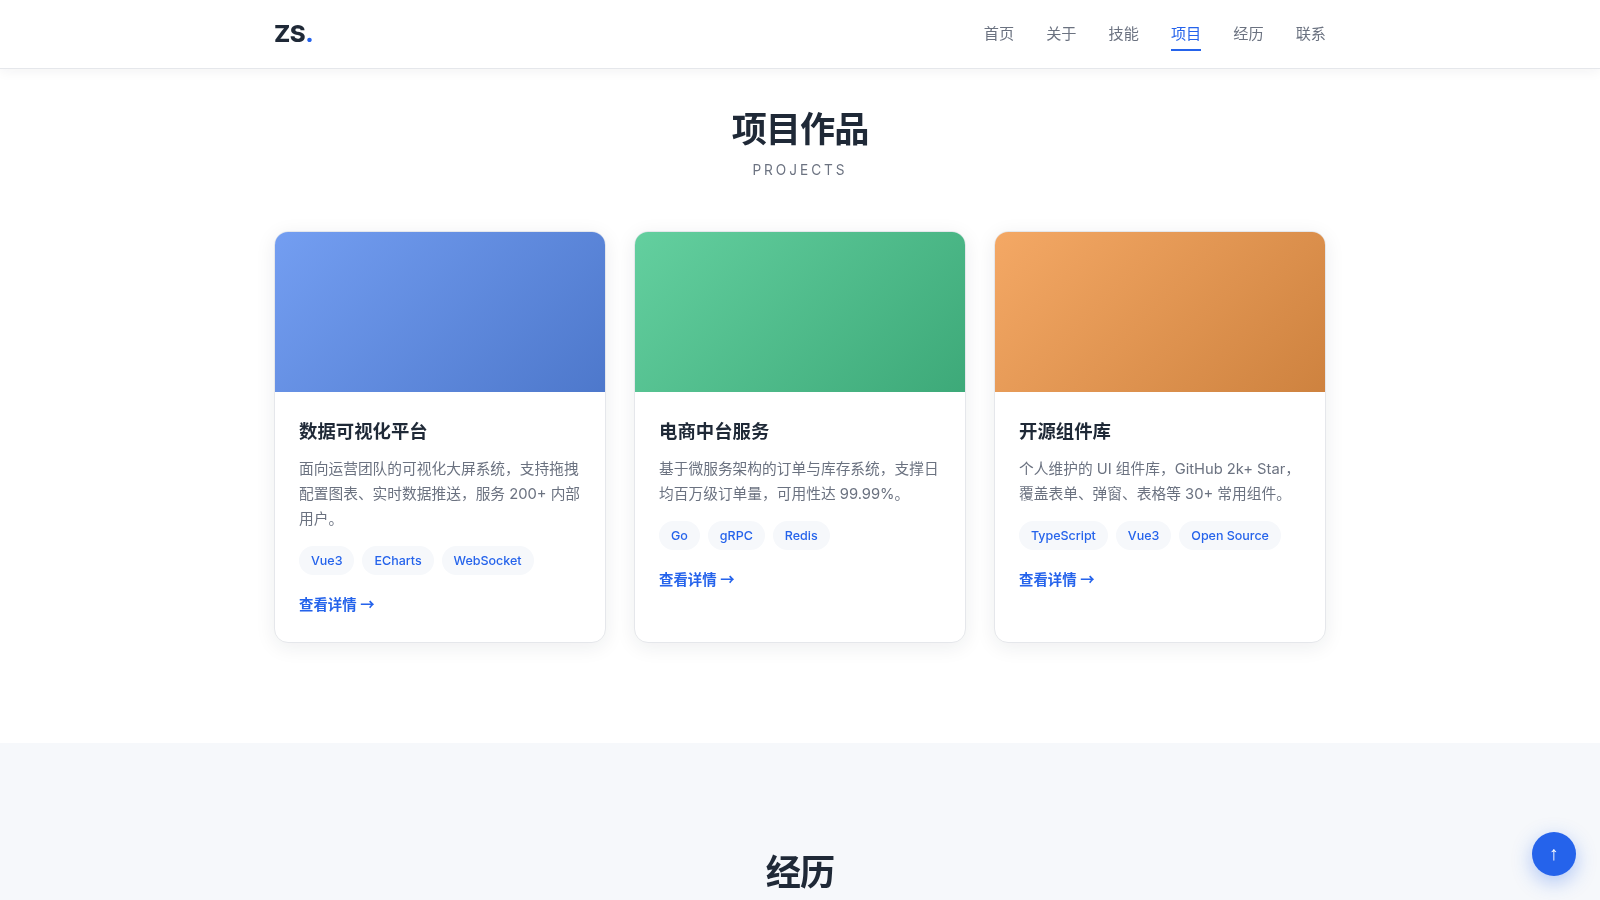
Task: Click the 数据可视化平台 description paragraph
Action: (440, 494)
